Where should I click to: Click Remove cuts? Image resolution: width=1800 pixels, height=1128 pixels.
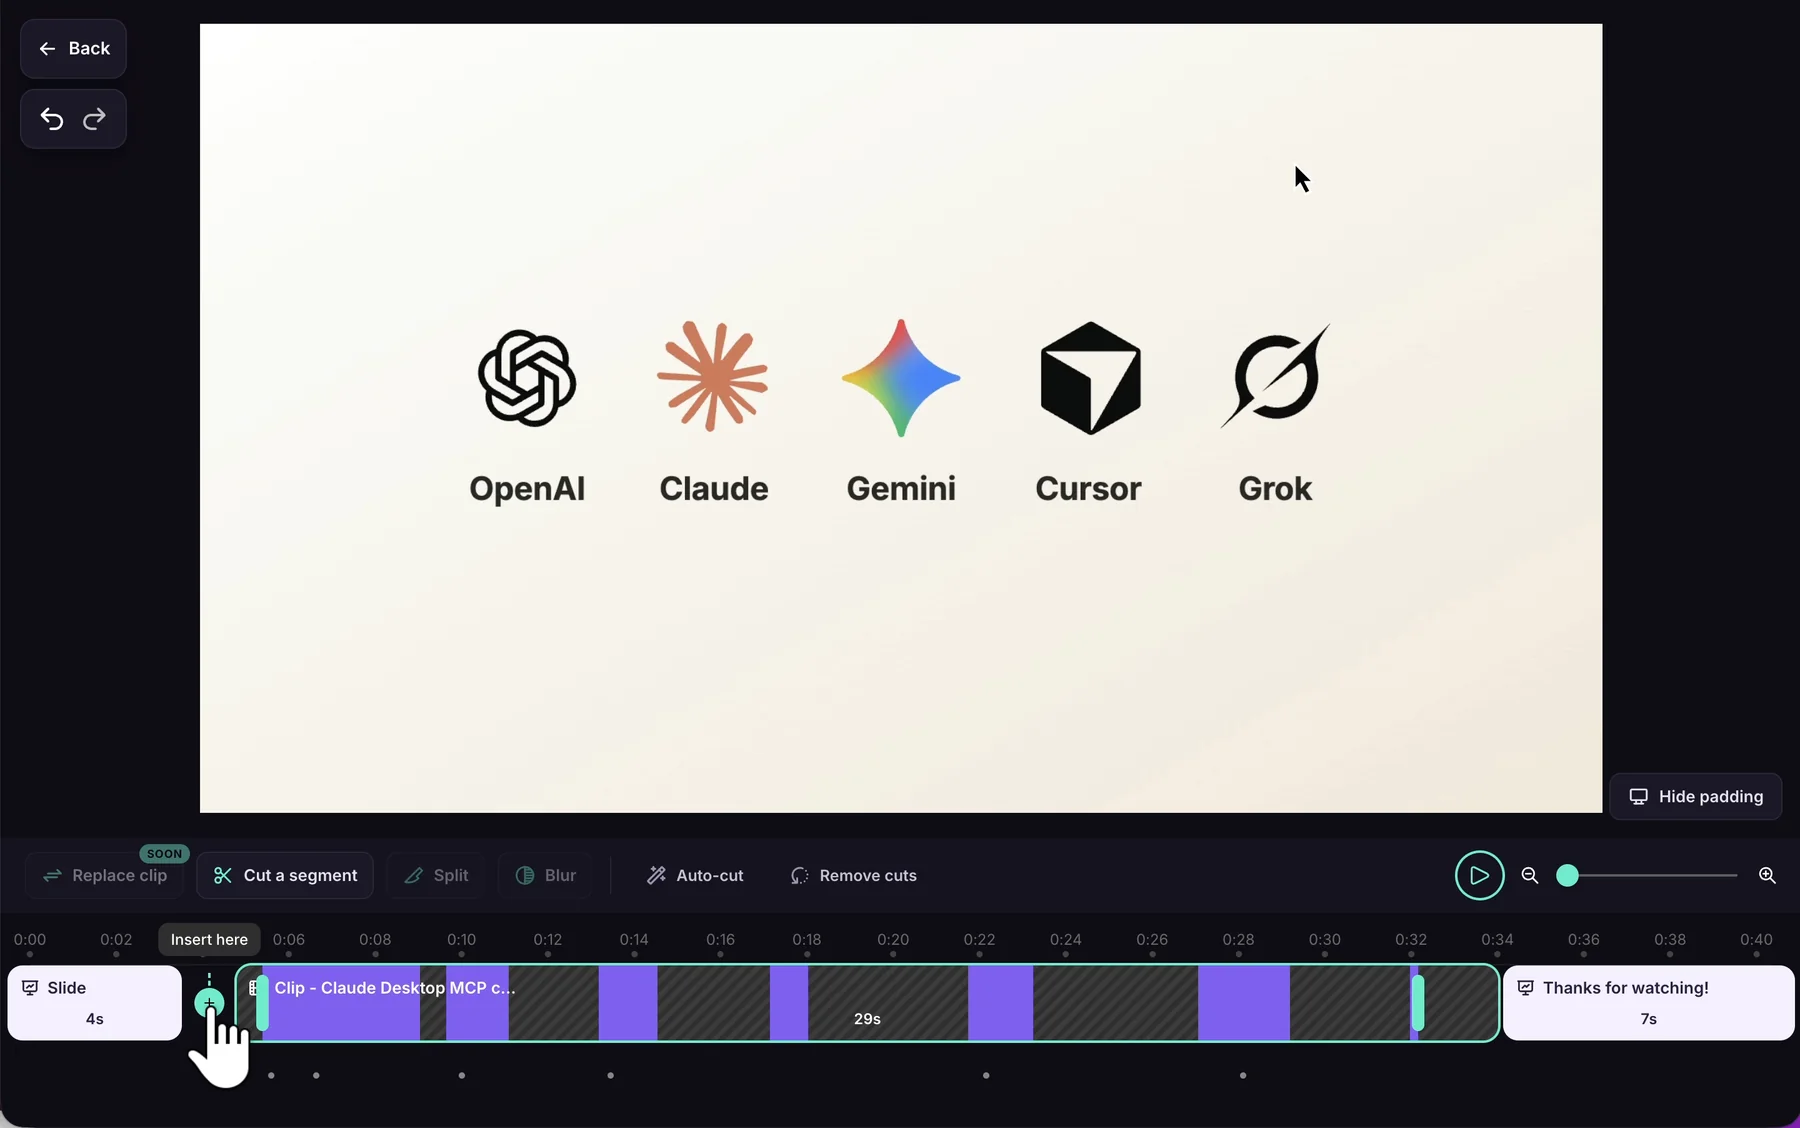(853, 875)
